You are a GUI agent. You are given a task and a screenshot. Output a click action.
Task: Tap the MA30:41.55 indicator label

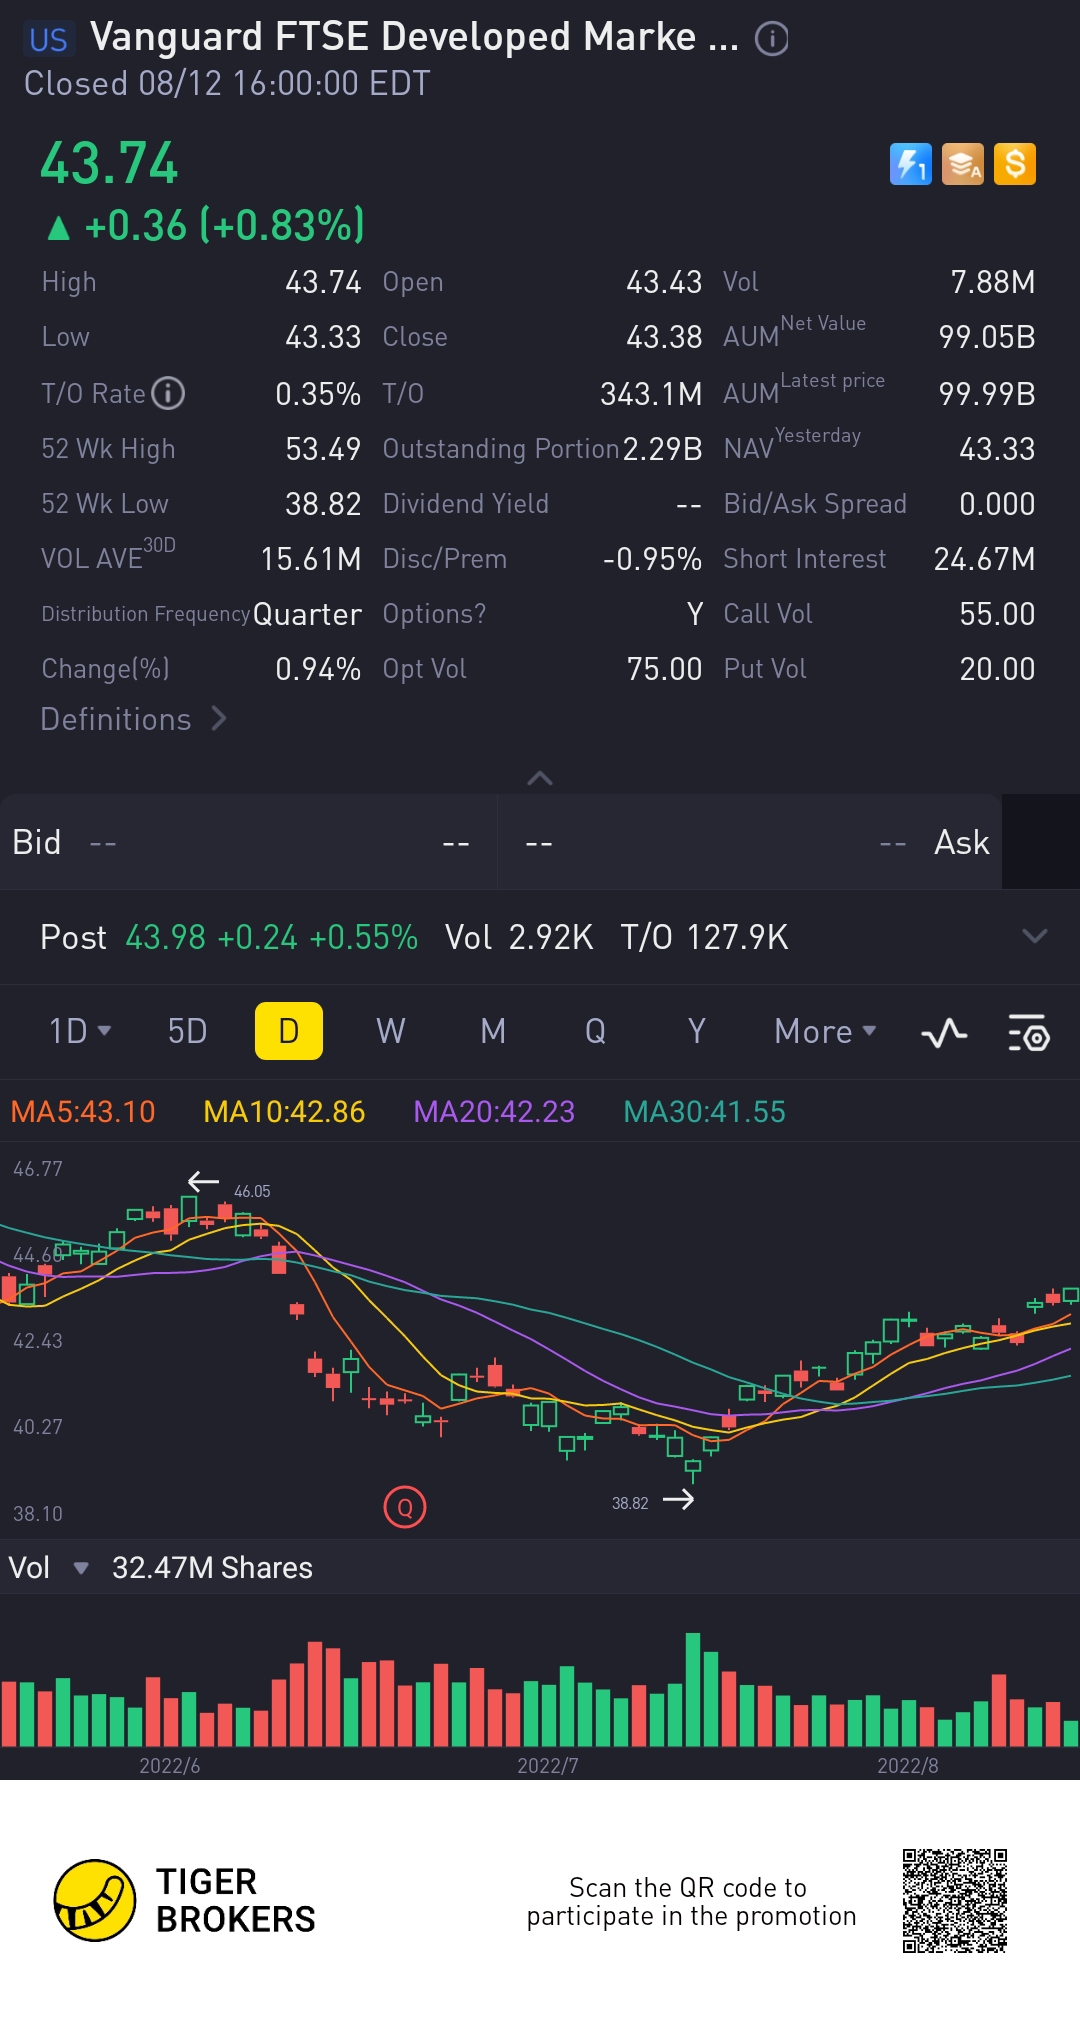[704, 1112]
